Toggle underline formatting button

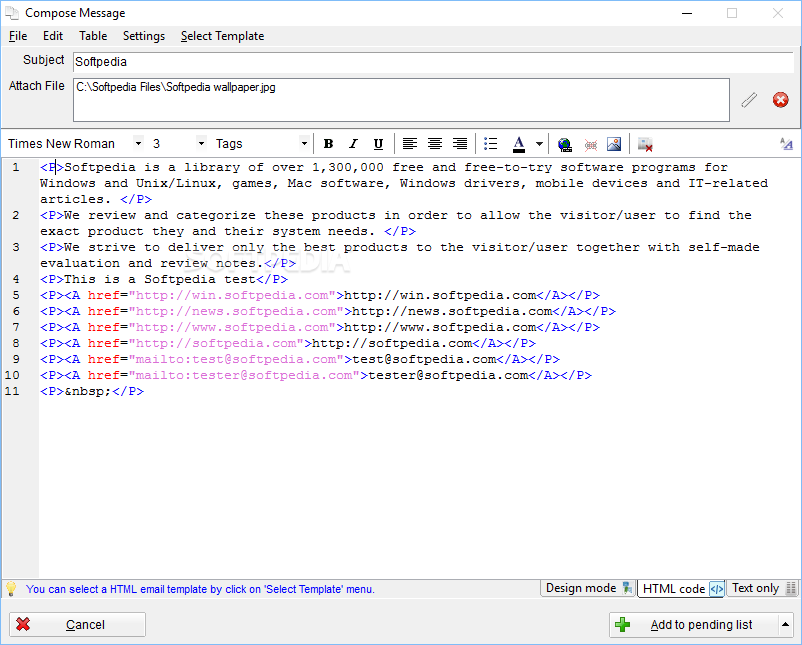378,144
